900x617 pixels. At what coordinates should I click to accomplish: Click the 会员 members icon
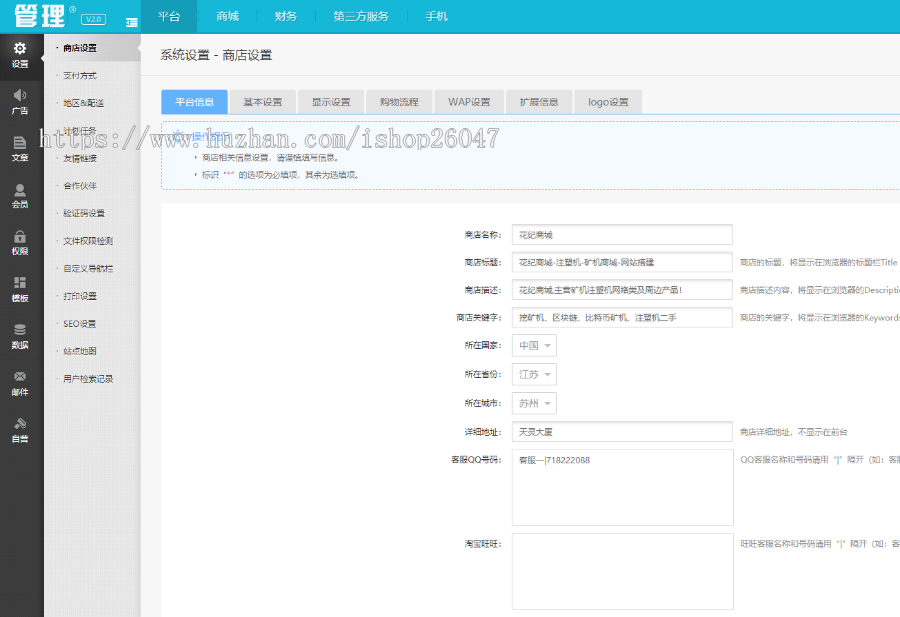21,195
